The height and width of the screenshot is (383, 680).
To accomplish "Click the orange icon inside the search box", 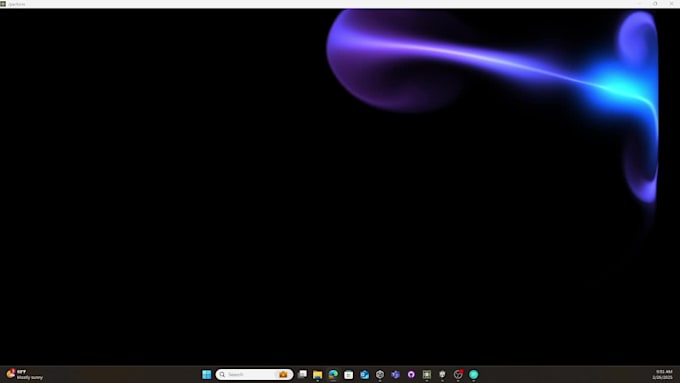I will pos(283,374).
